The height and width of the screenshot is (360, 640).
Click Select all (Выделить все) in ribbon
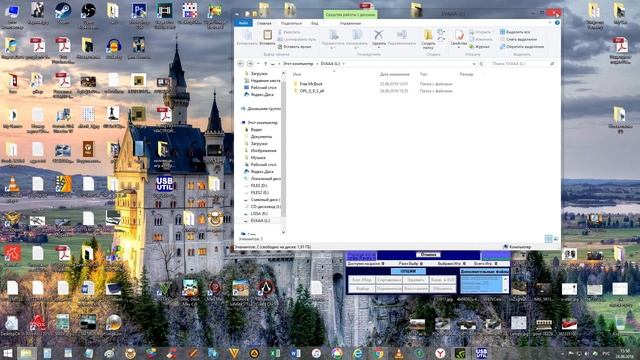coord(515,32)
